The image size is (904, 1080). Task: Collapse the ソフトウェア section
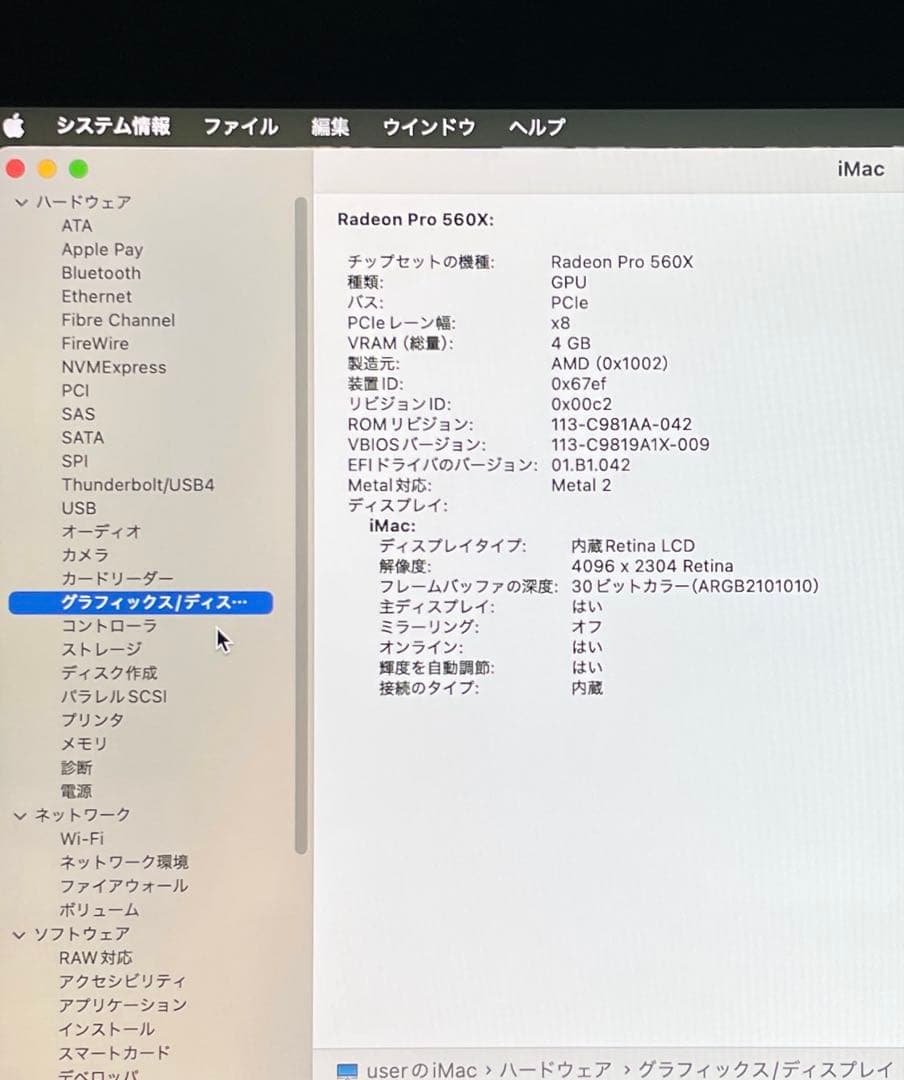[x=21, y=934]
